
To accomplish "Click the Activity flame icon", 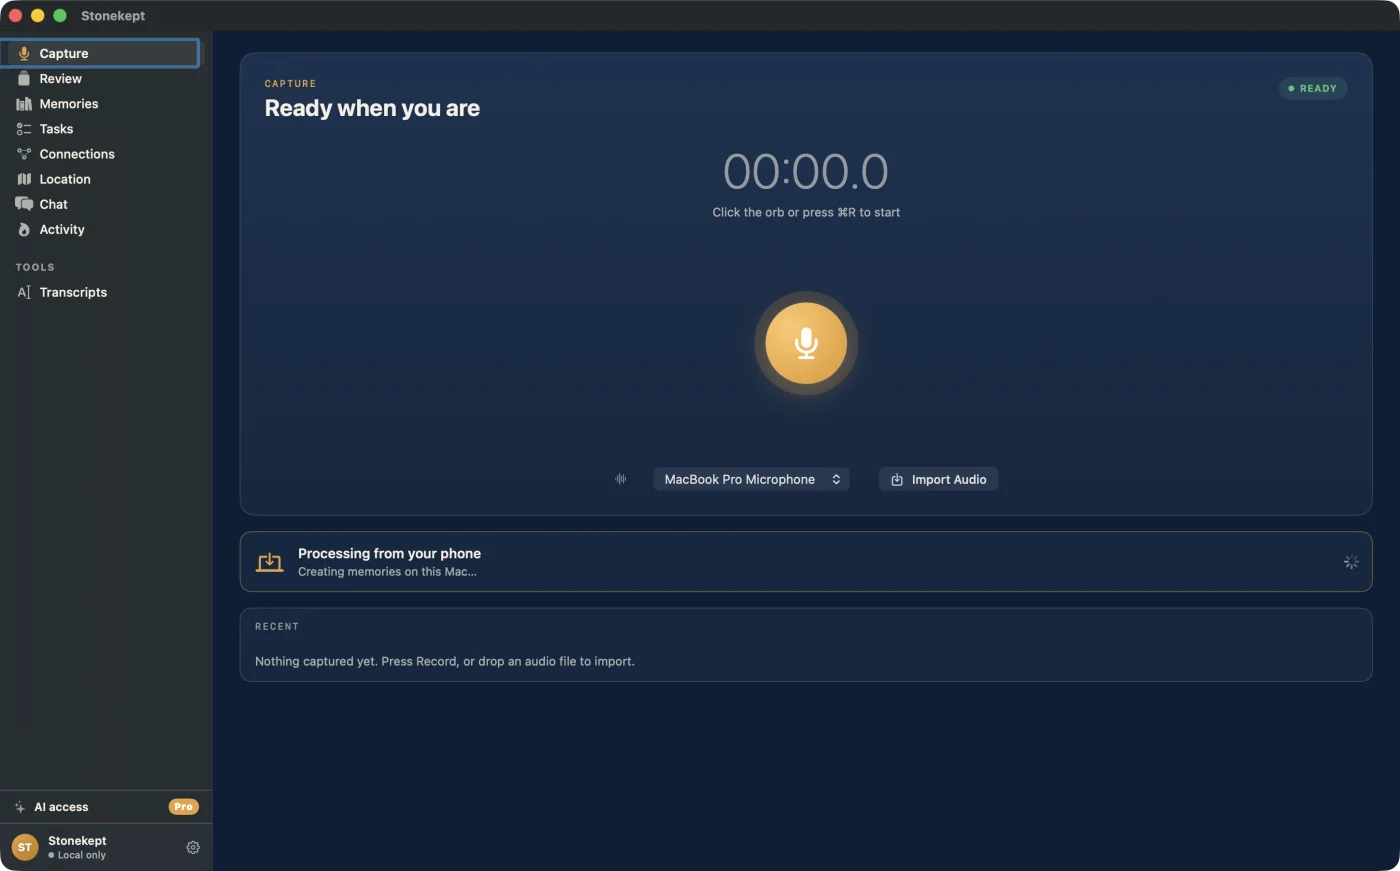I will click(24, 229).
